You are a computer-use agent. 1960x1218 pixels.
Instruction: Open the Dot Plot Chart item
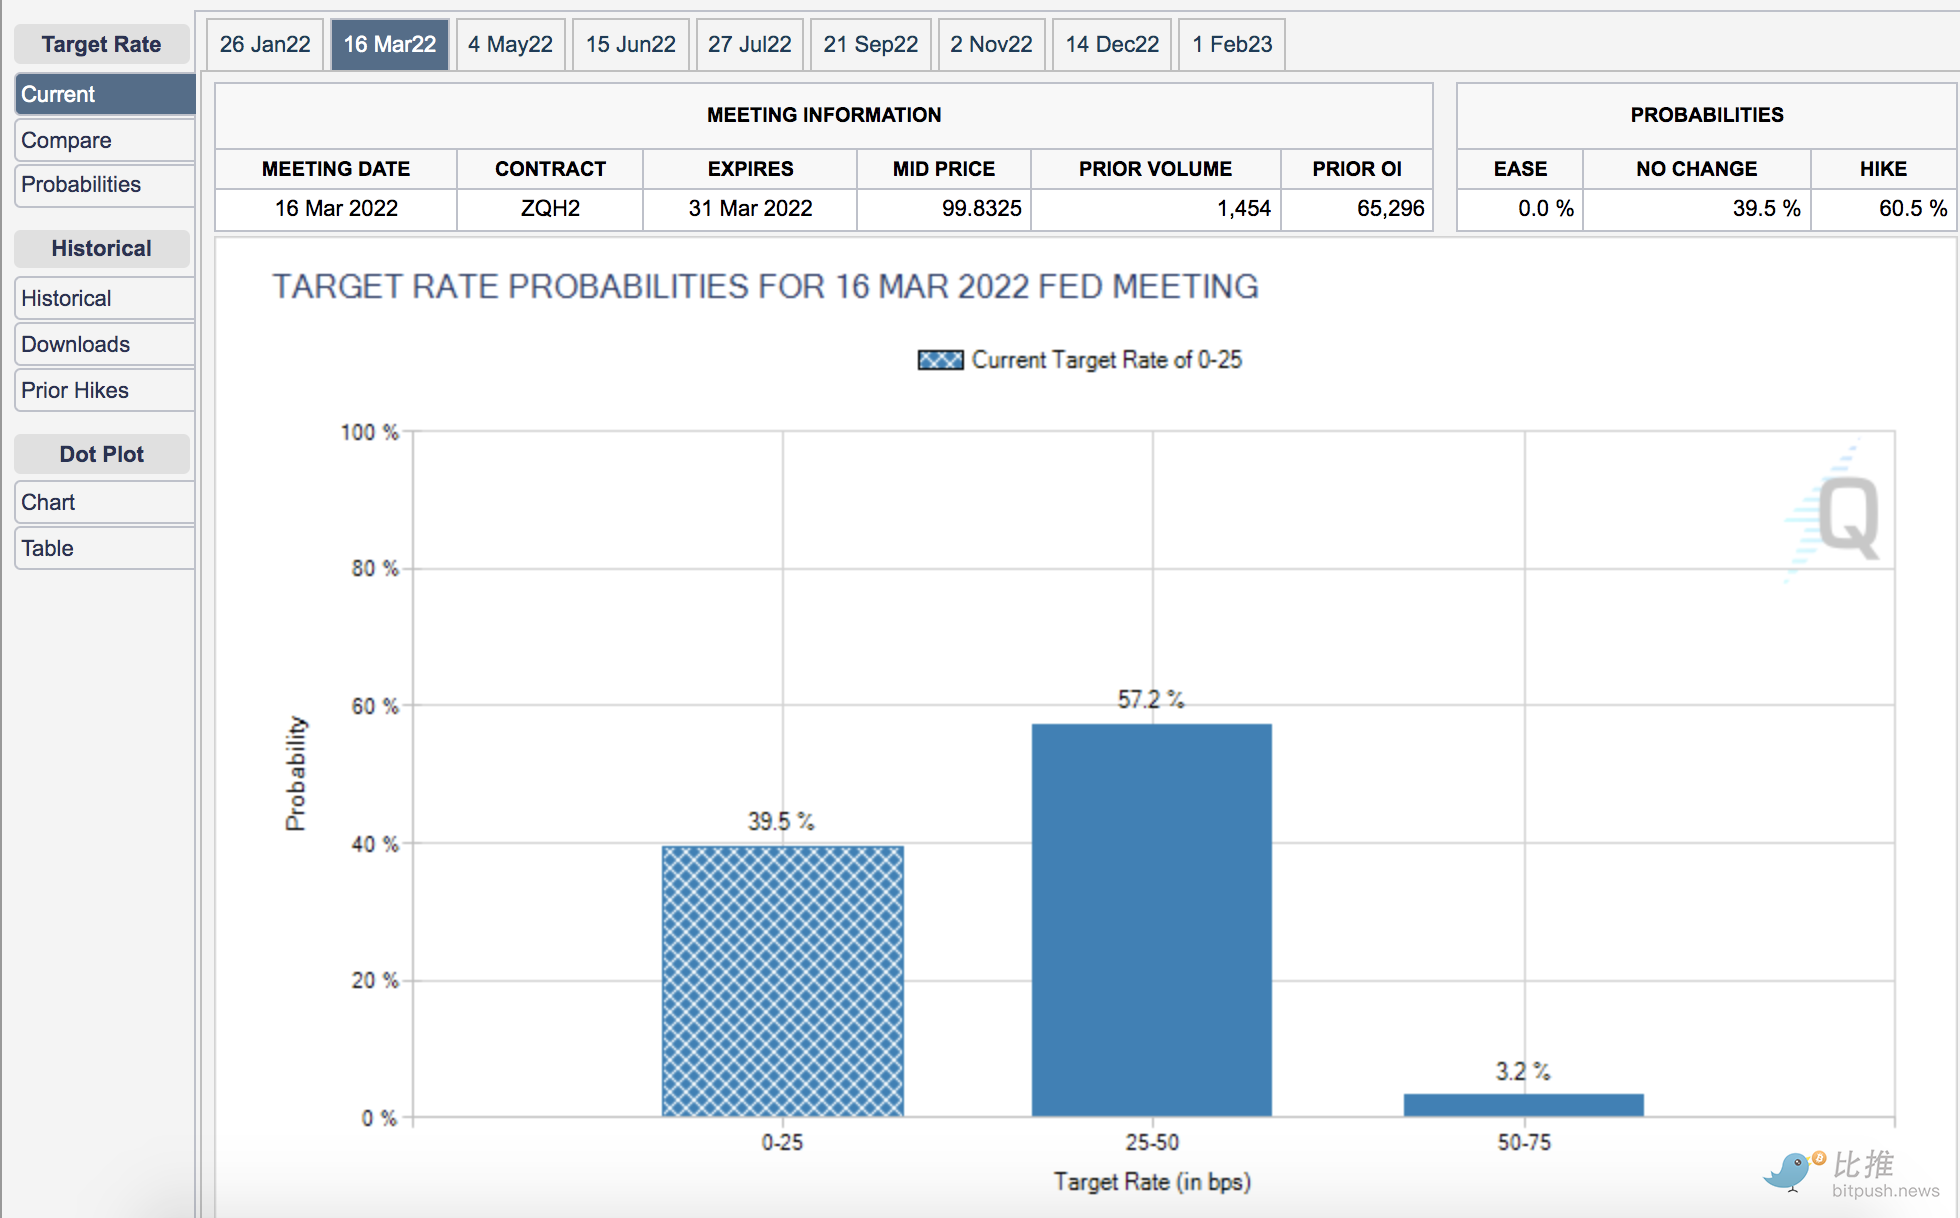click(105, 502)
